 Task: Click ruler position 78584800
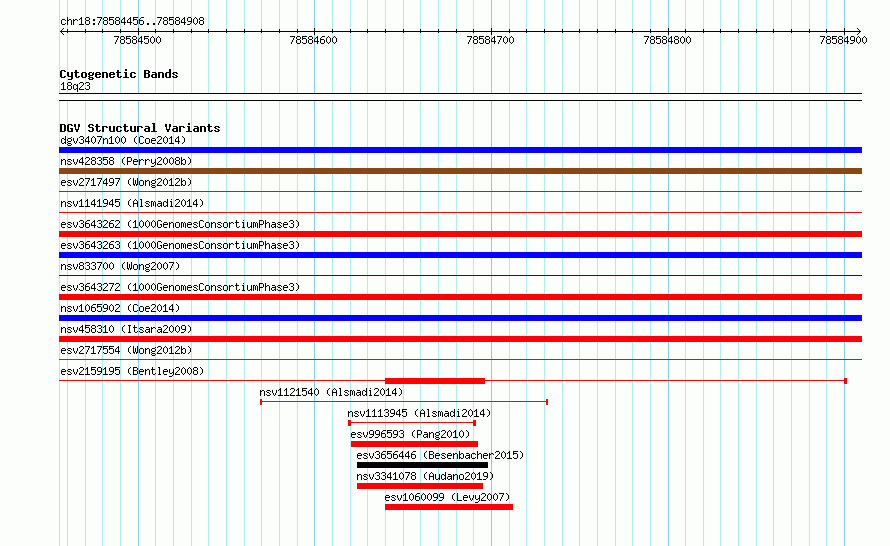[668, 40]
